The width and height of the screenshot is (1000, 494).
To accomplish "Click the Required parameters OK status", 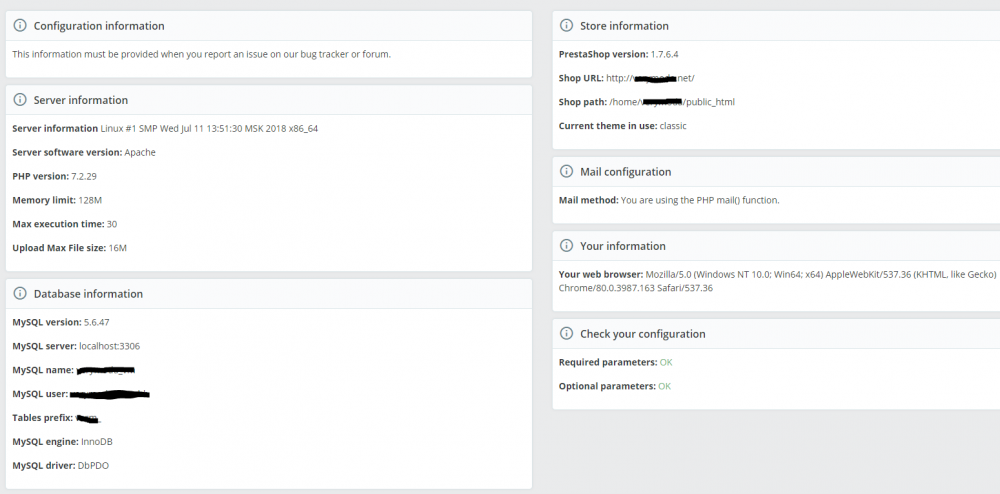I will 666,362.
